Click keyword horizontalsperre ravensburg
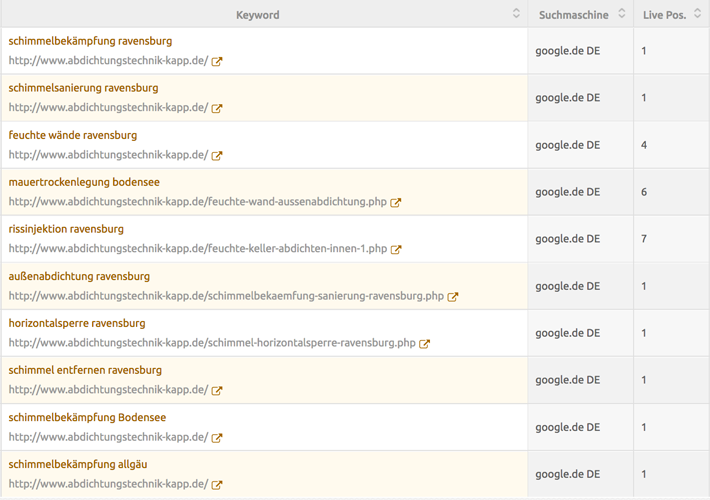710x500 pixels. 77,323
